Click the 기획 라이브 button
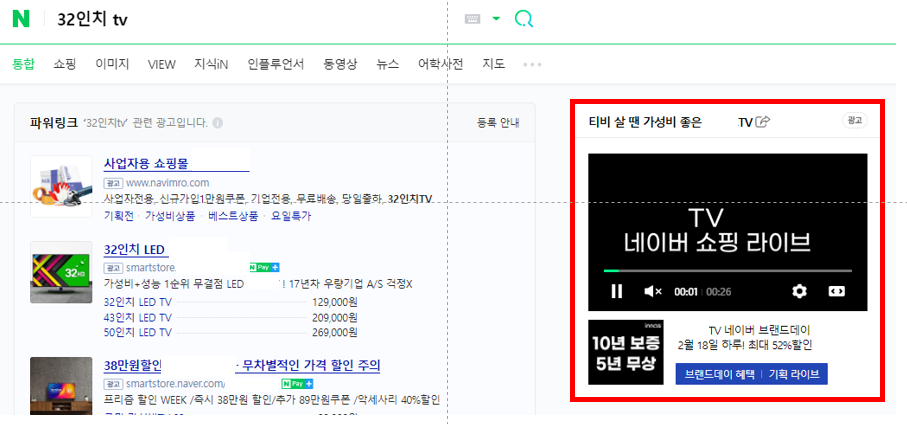The image size is (907, 424). [x=794, y=374]
